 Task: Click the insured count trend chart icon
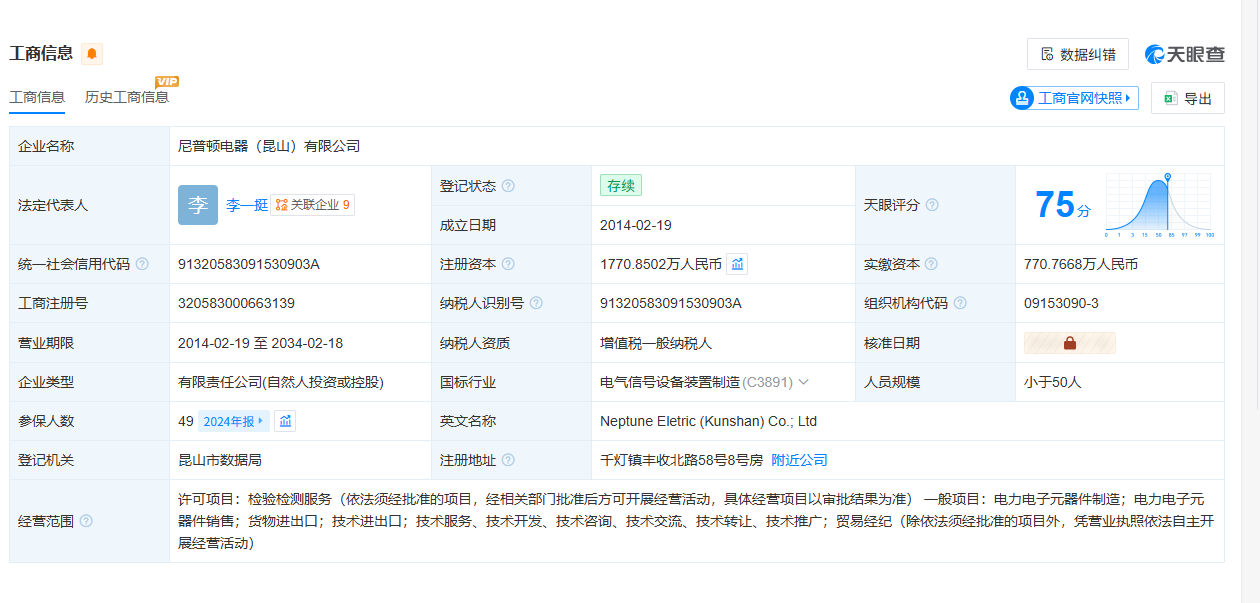285,421
